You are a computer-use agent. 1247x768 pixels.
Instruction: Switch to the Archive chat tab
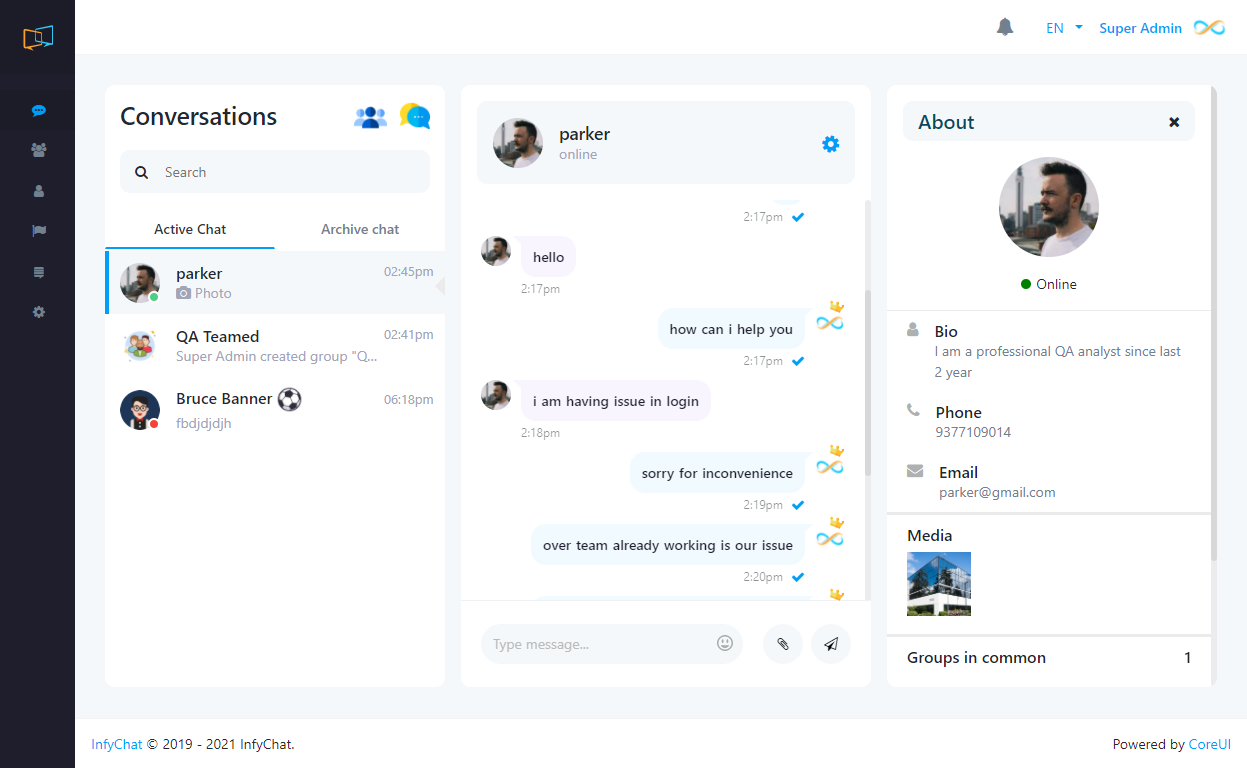tap(360, 229)
